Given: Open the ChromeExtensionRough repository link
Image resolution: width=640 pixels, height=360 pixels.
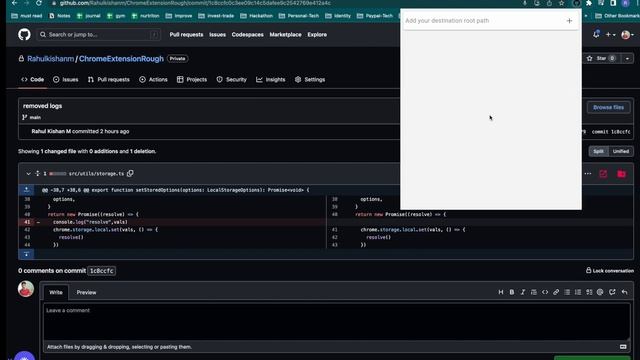Looking at the screenshot, I should pyautogui.click(x=121, y=59).
